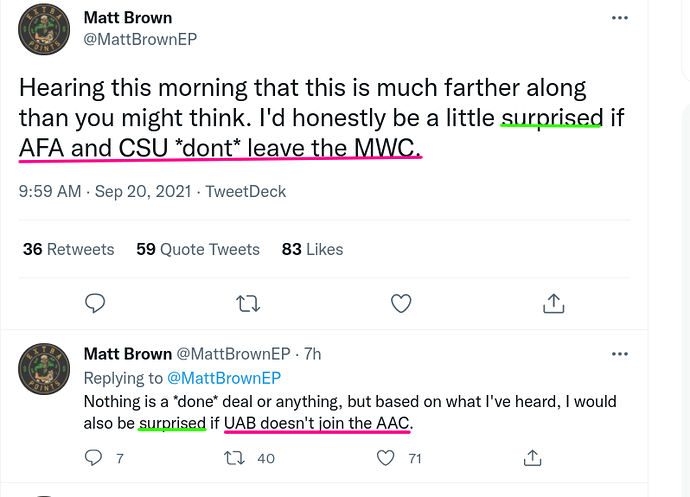Retweet the follow-up tweet showing 40
Viewport: 690px width, 497px height.
[235, 458]
